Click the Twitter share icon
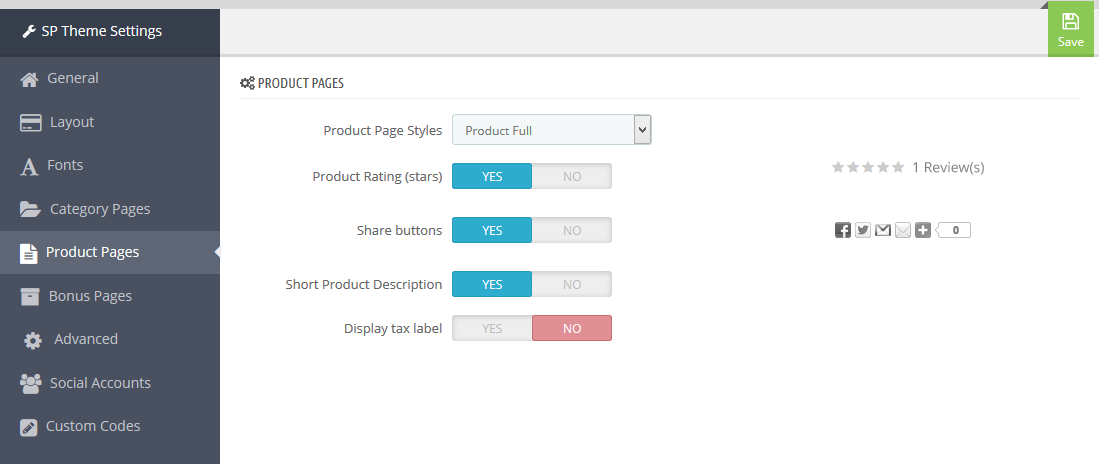The image size is (1099, 464). pyautogui.click(x=863, y=230)
